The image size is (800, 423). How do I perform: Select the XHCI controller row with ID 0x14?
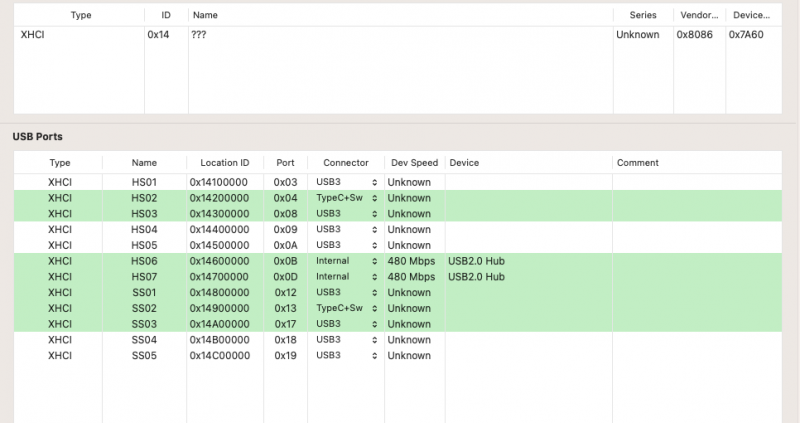click(300, 34)
